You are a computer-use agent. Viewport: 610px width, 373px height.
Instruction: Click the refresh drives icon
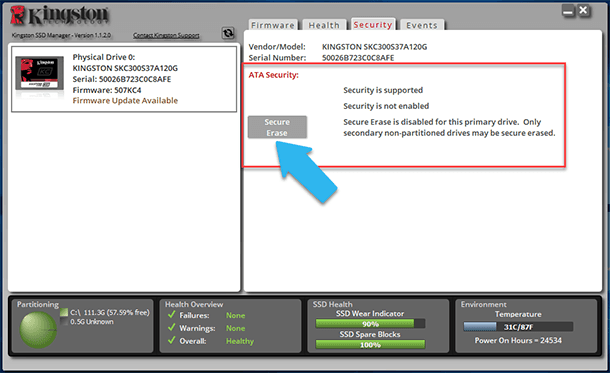coord(228,33)
